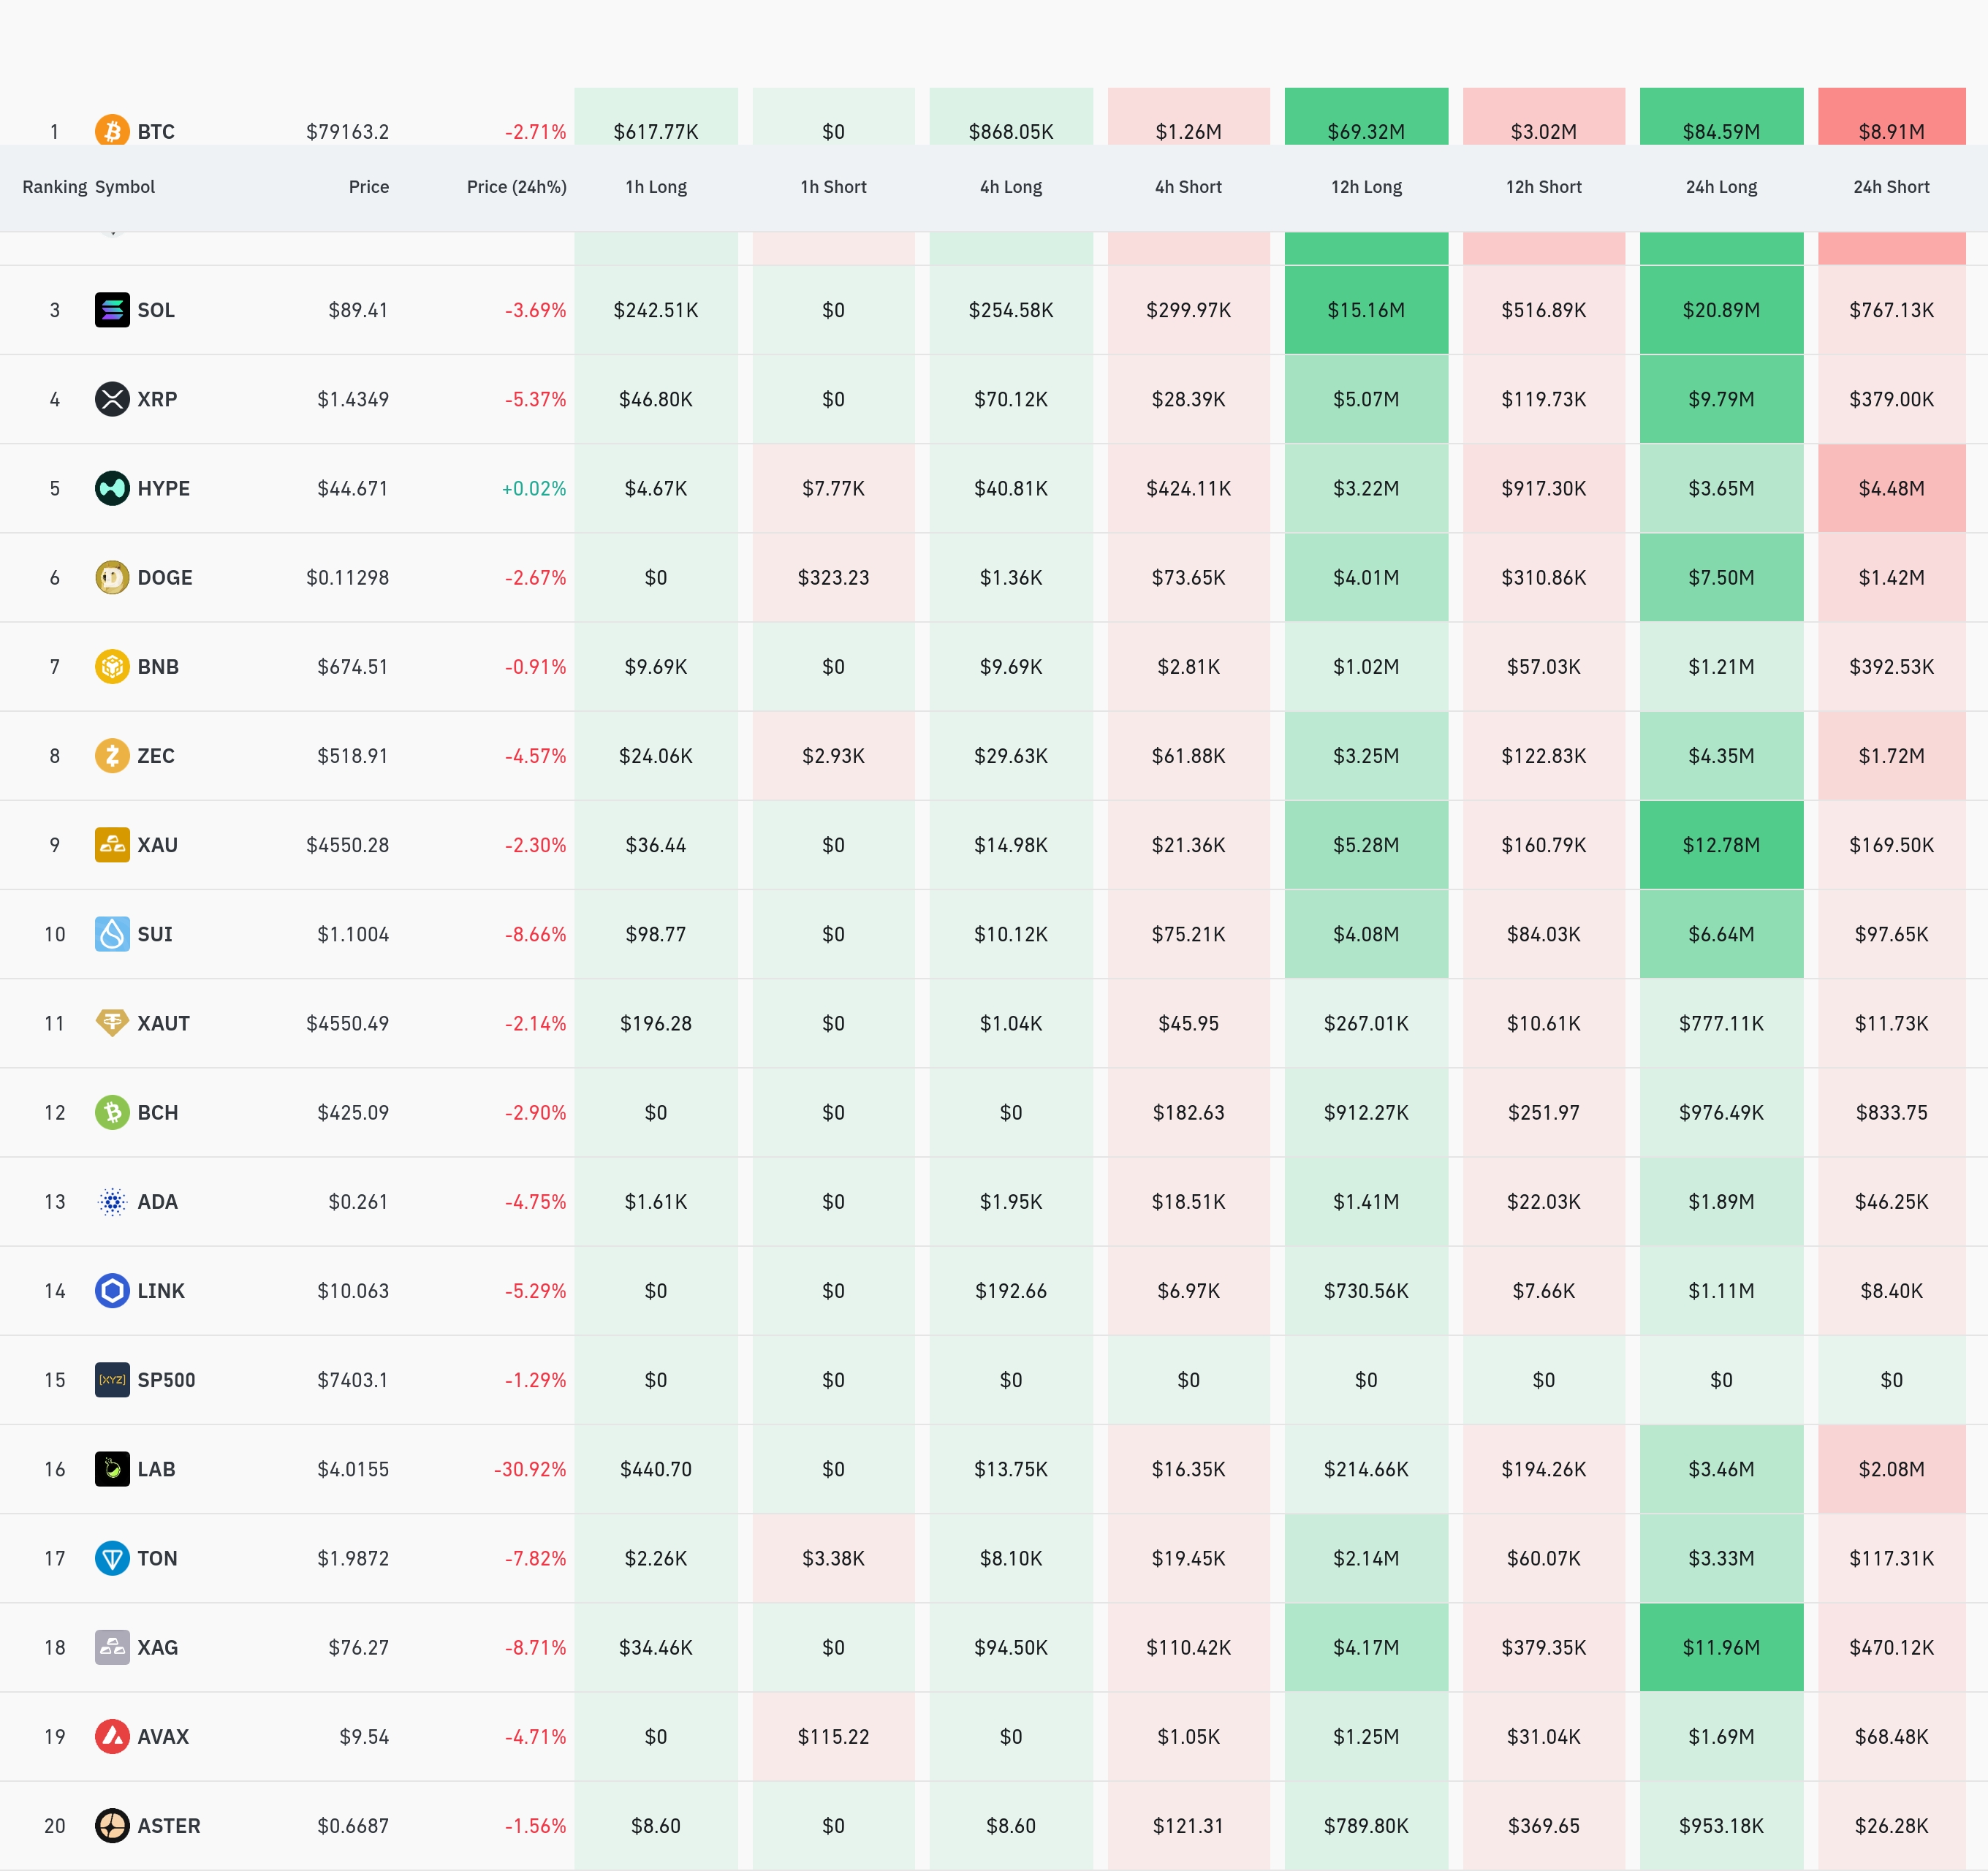
Task: Sort by 1h Long column
Action: tap(656, 187)
